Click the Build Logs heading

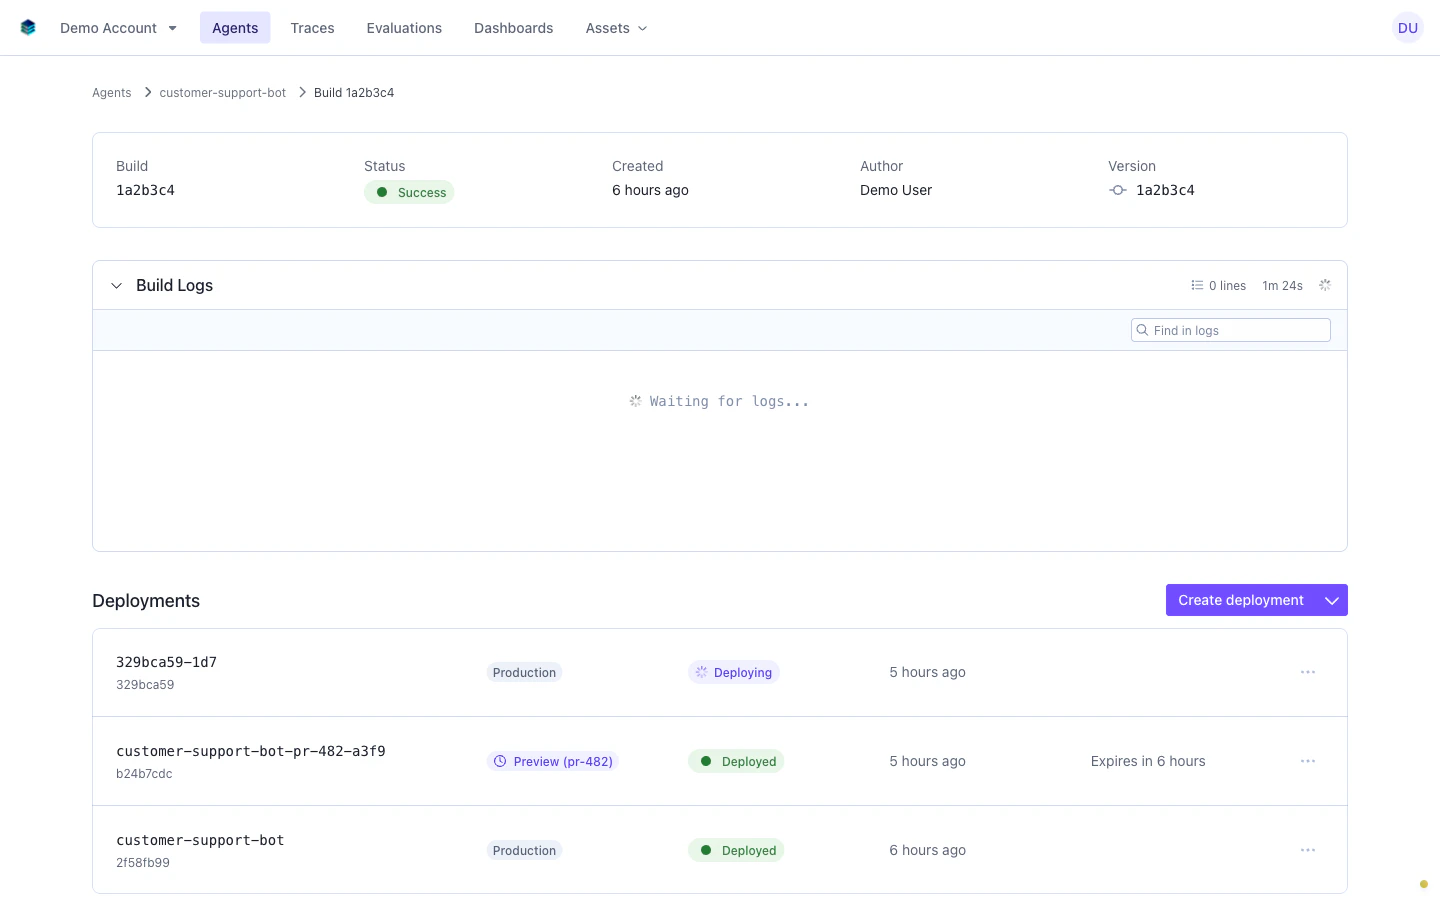click(174, 285)
